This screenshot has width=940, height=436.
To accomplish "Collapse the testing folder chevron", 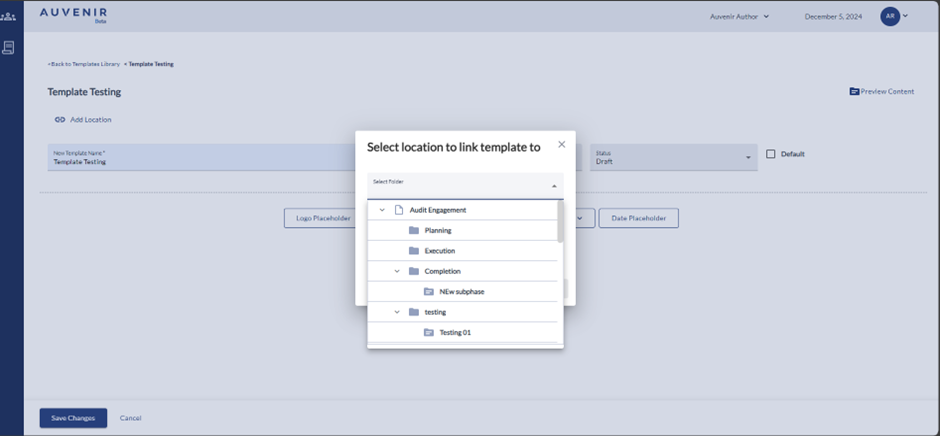I will pyautogui.click(x=397, y=312).
